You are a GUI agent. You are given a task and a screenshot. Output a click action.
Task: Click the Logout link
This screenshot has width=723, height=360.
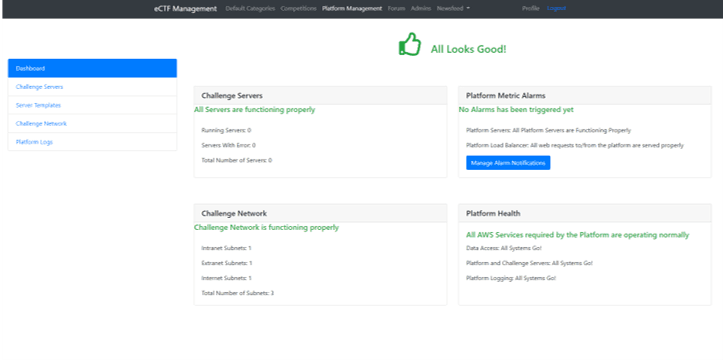(556, 8)
